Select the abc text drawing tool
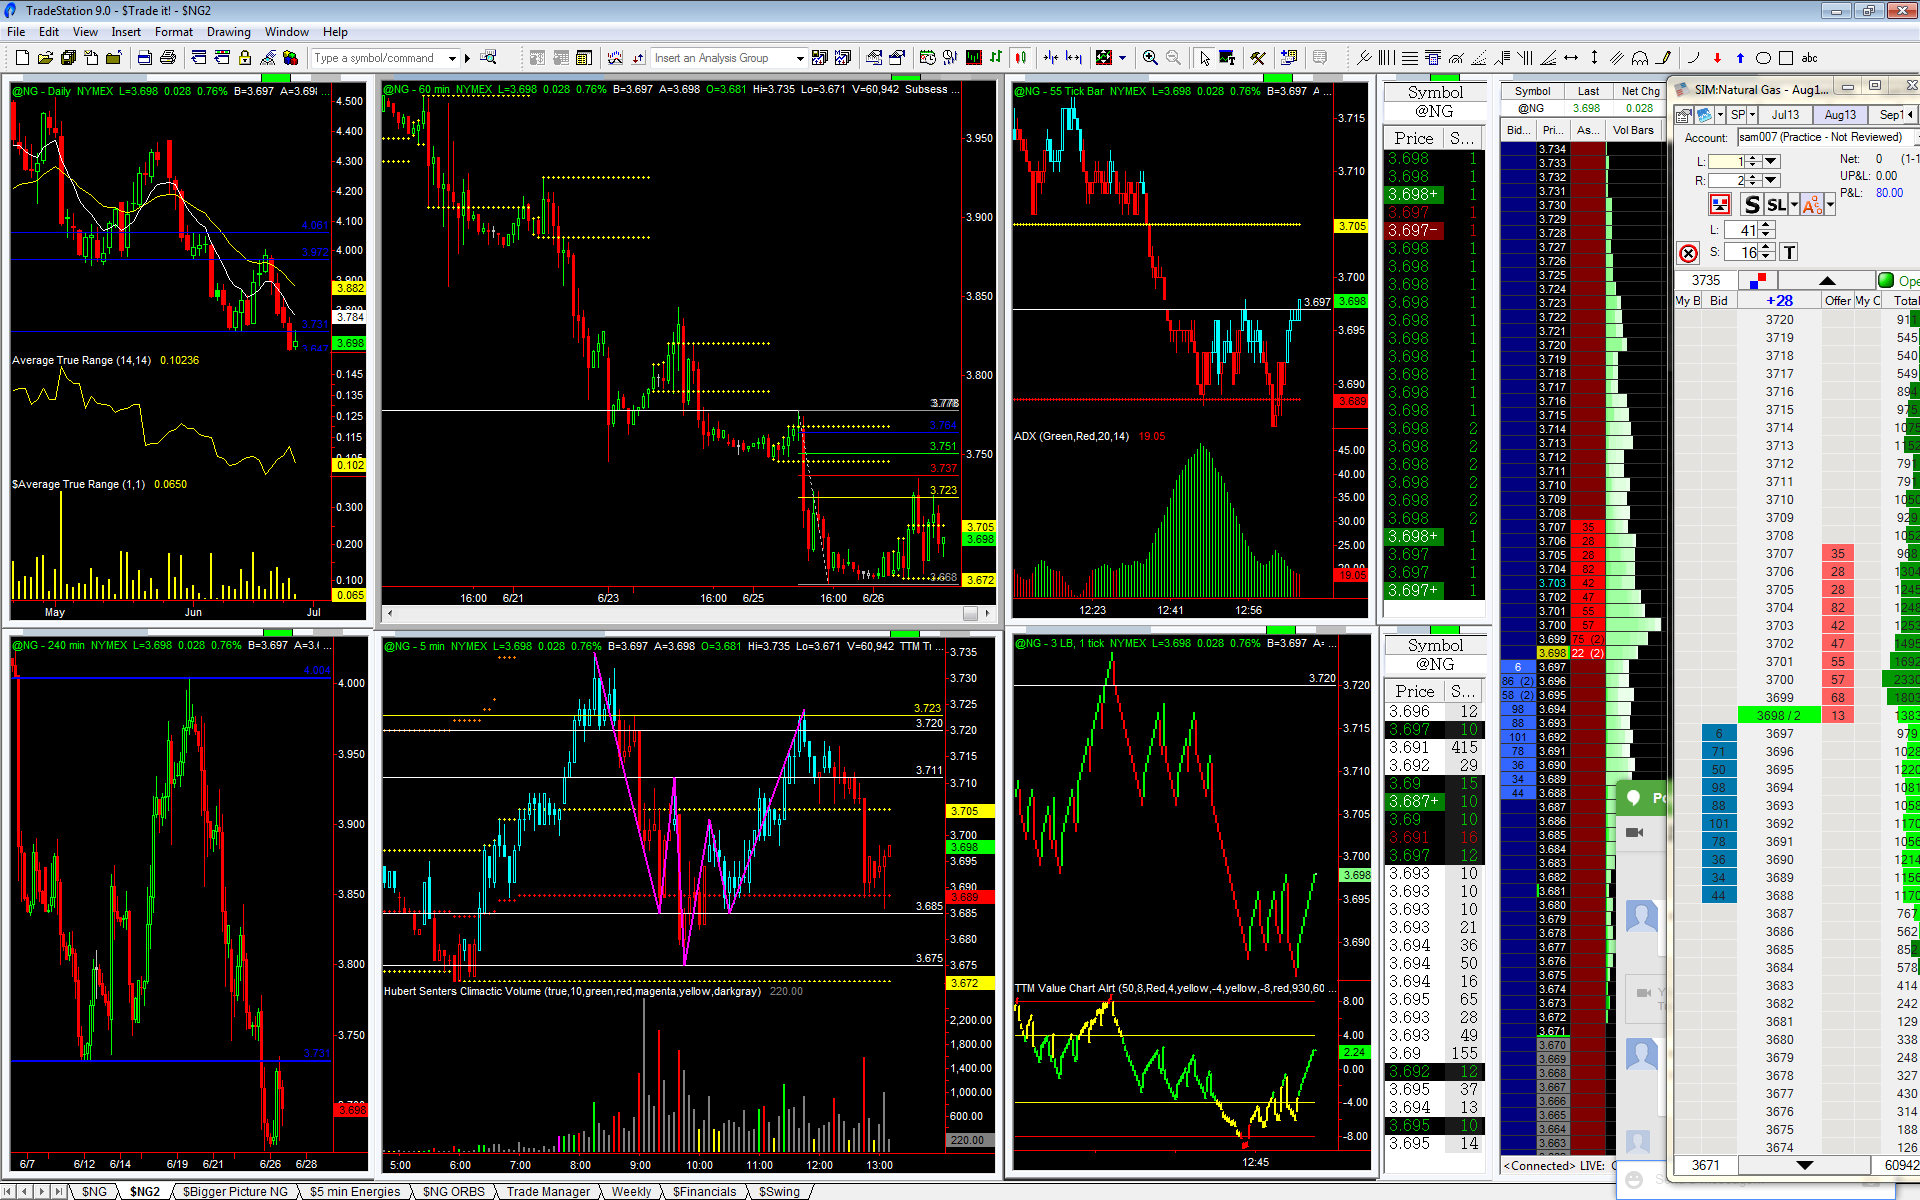1920x1200 pixels. [x=1809, y=58]
